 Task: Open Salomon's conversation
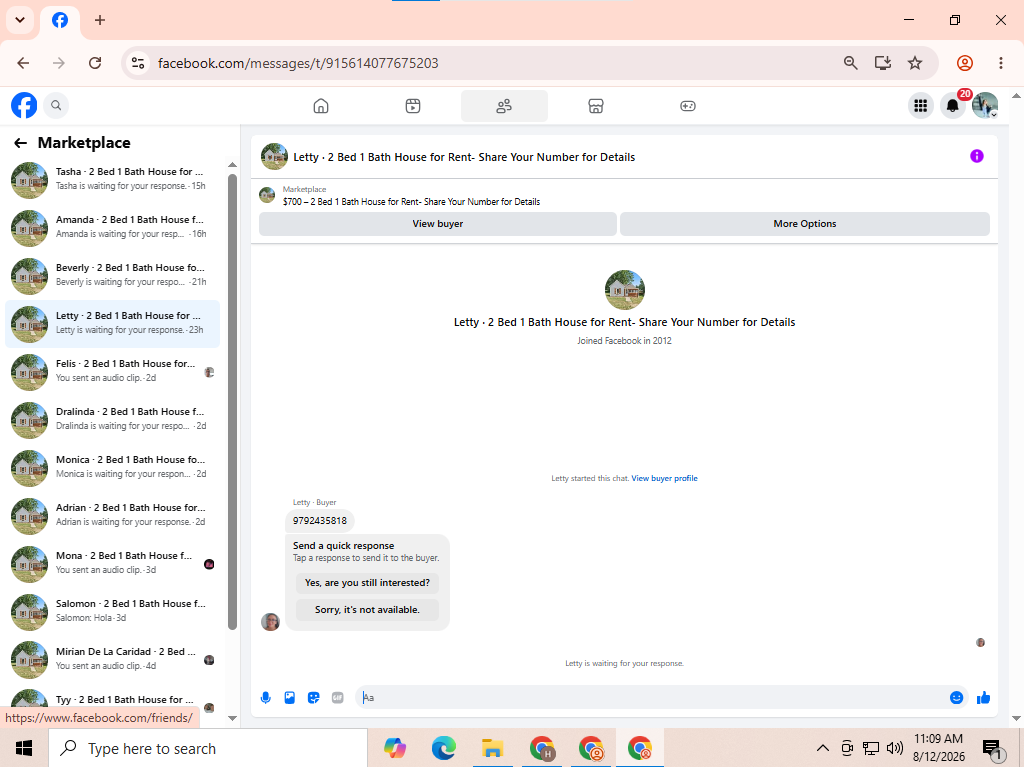click(x=112, y=612)
